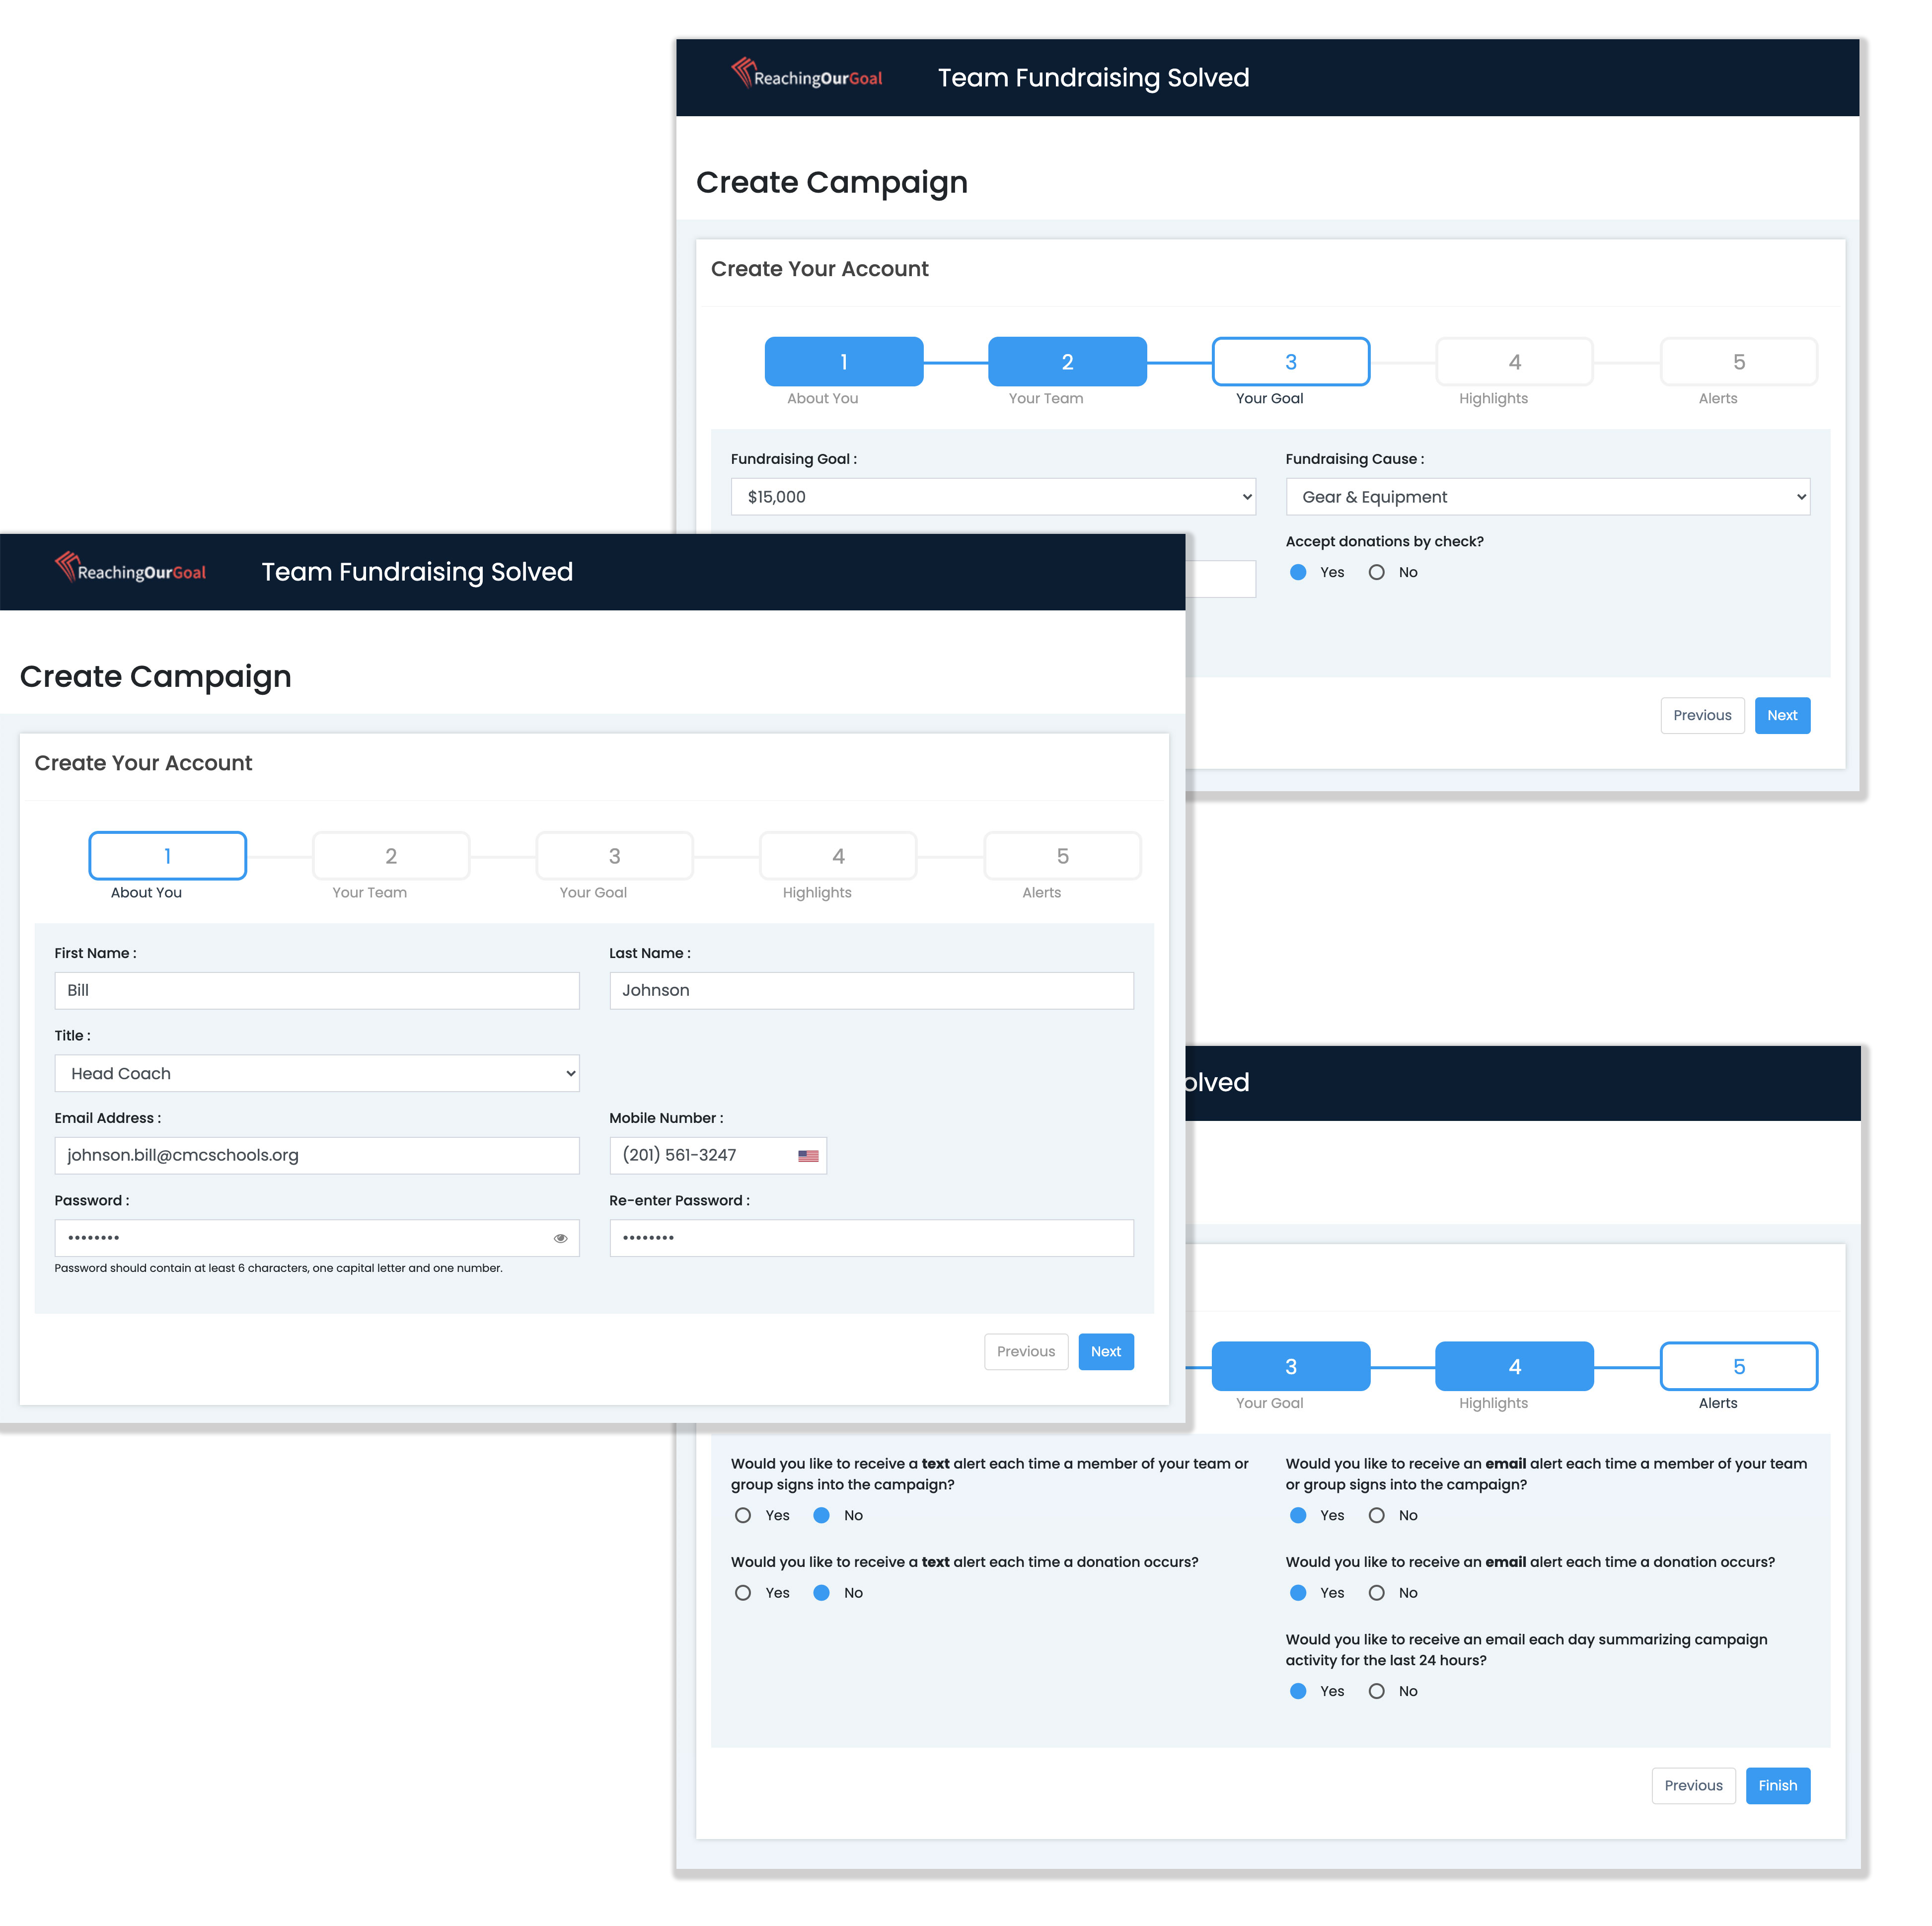Select No for email alert on donation
This screenshot has width=1932, height=1926.
pyautogui.click(x=1377, y=1593)
